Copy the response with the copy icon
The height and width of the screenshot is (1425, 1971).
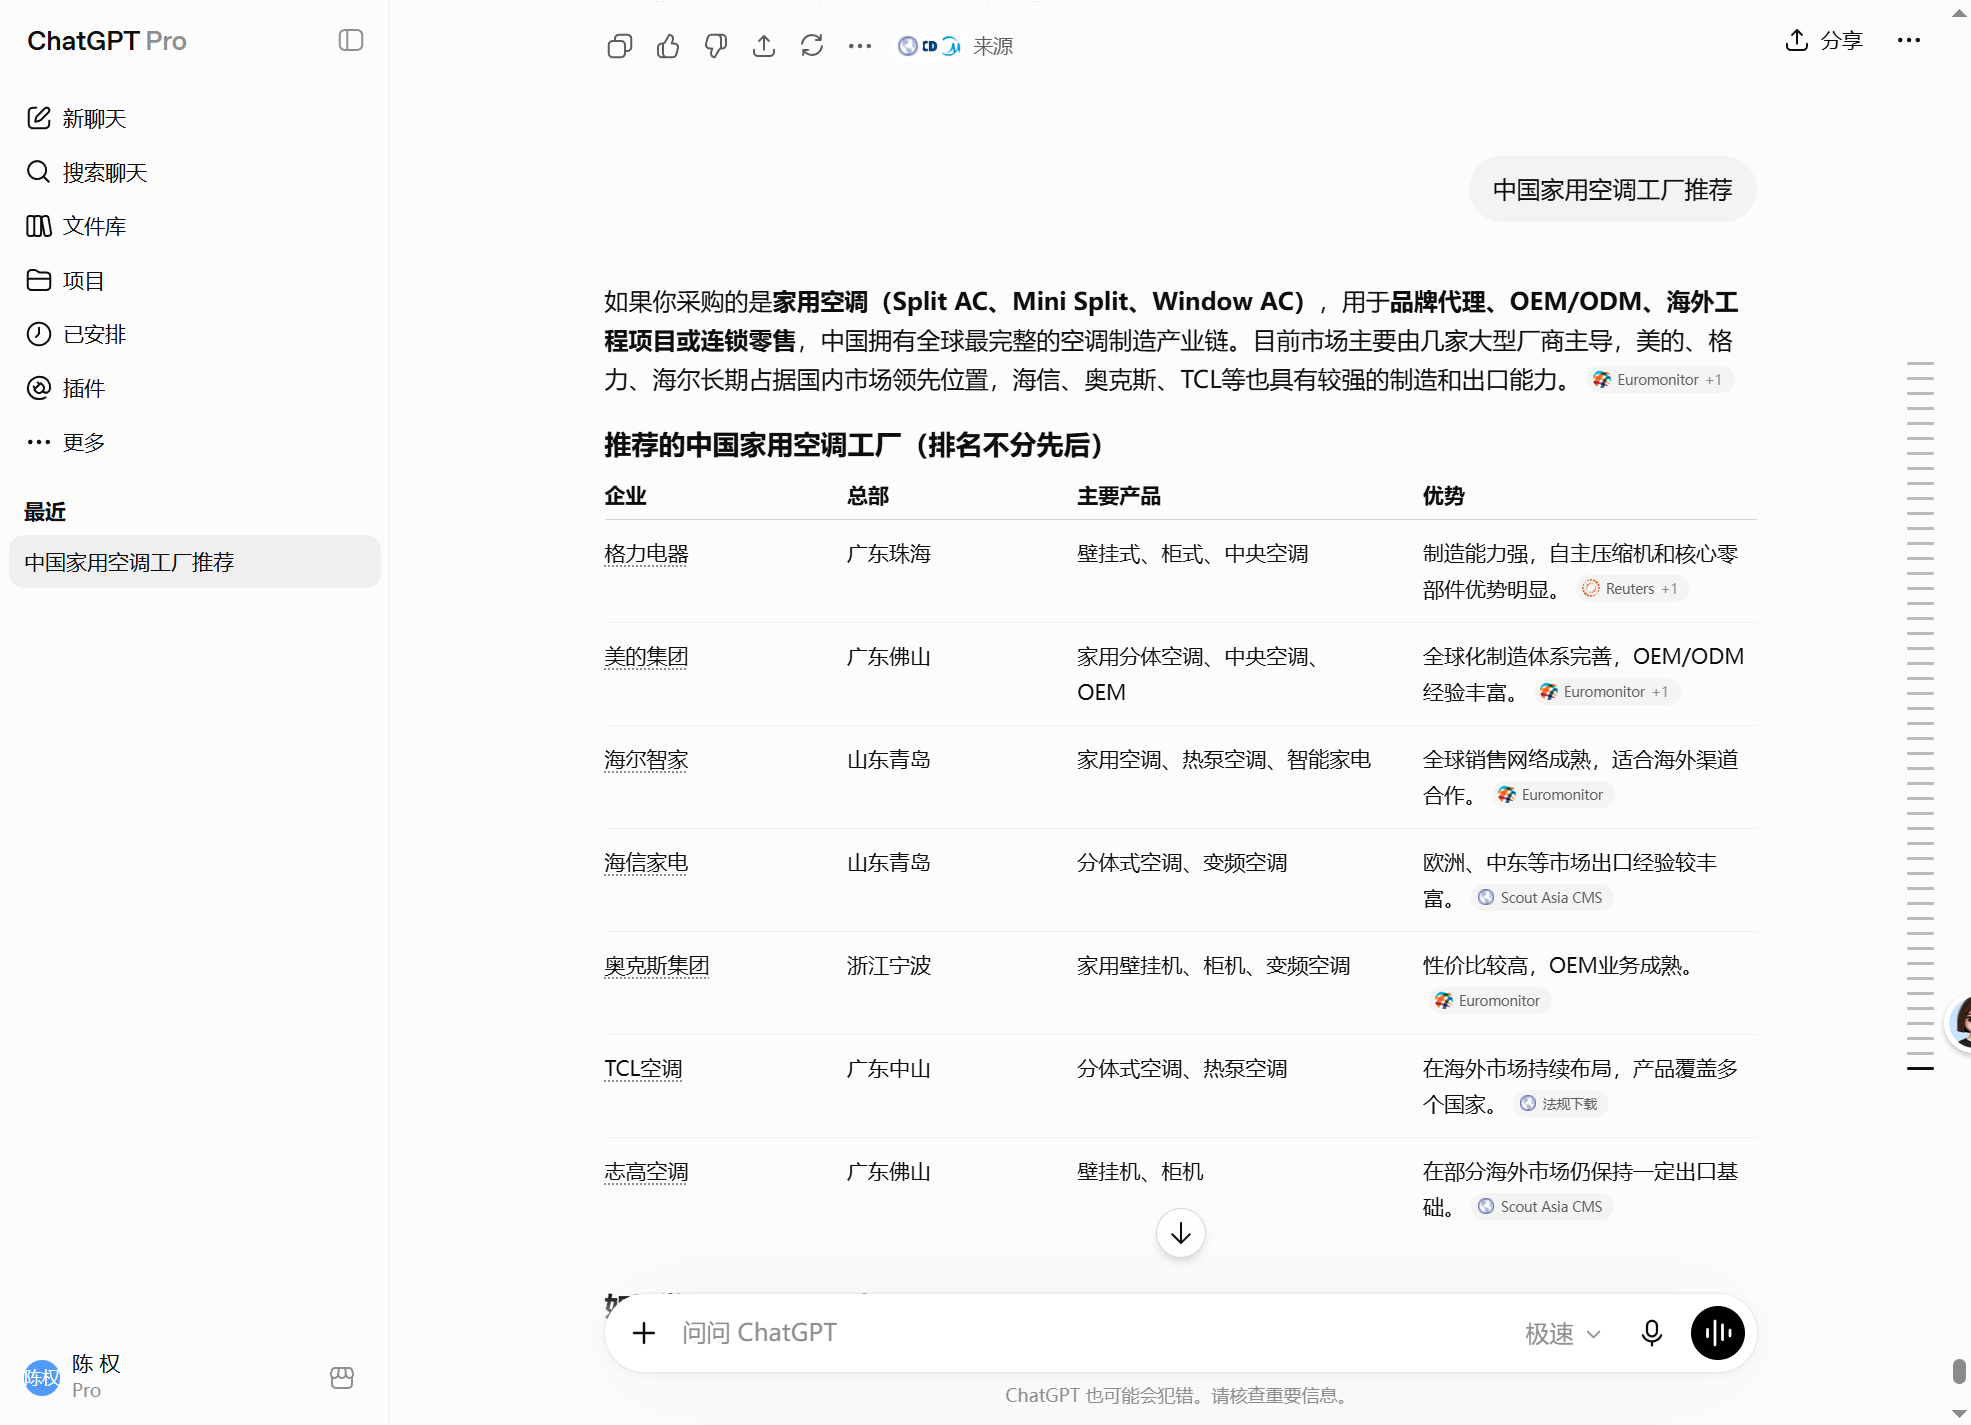(x=620, y=46)
